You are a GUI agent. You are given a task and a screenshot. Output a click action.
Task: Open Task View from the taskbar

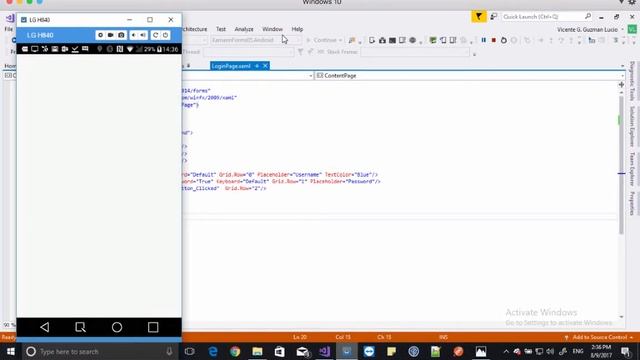(x=189, y=351)
